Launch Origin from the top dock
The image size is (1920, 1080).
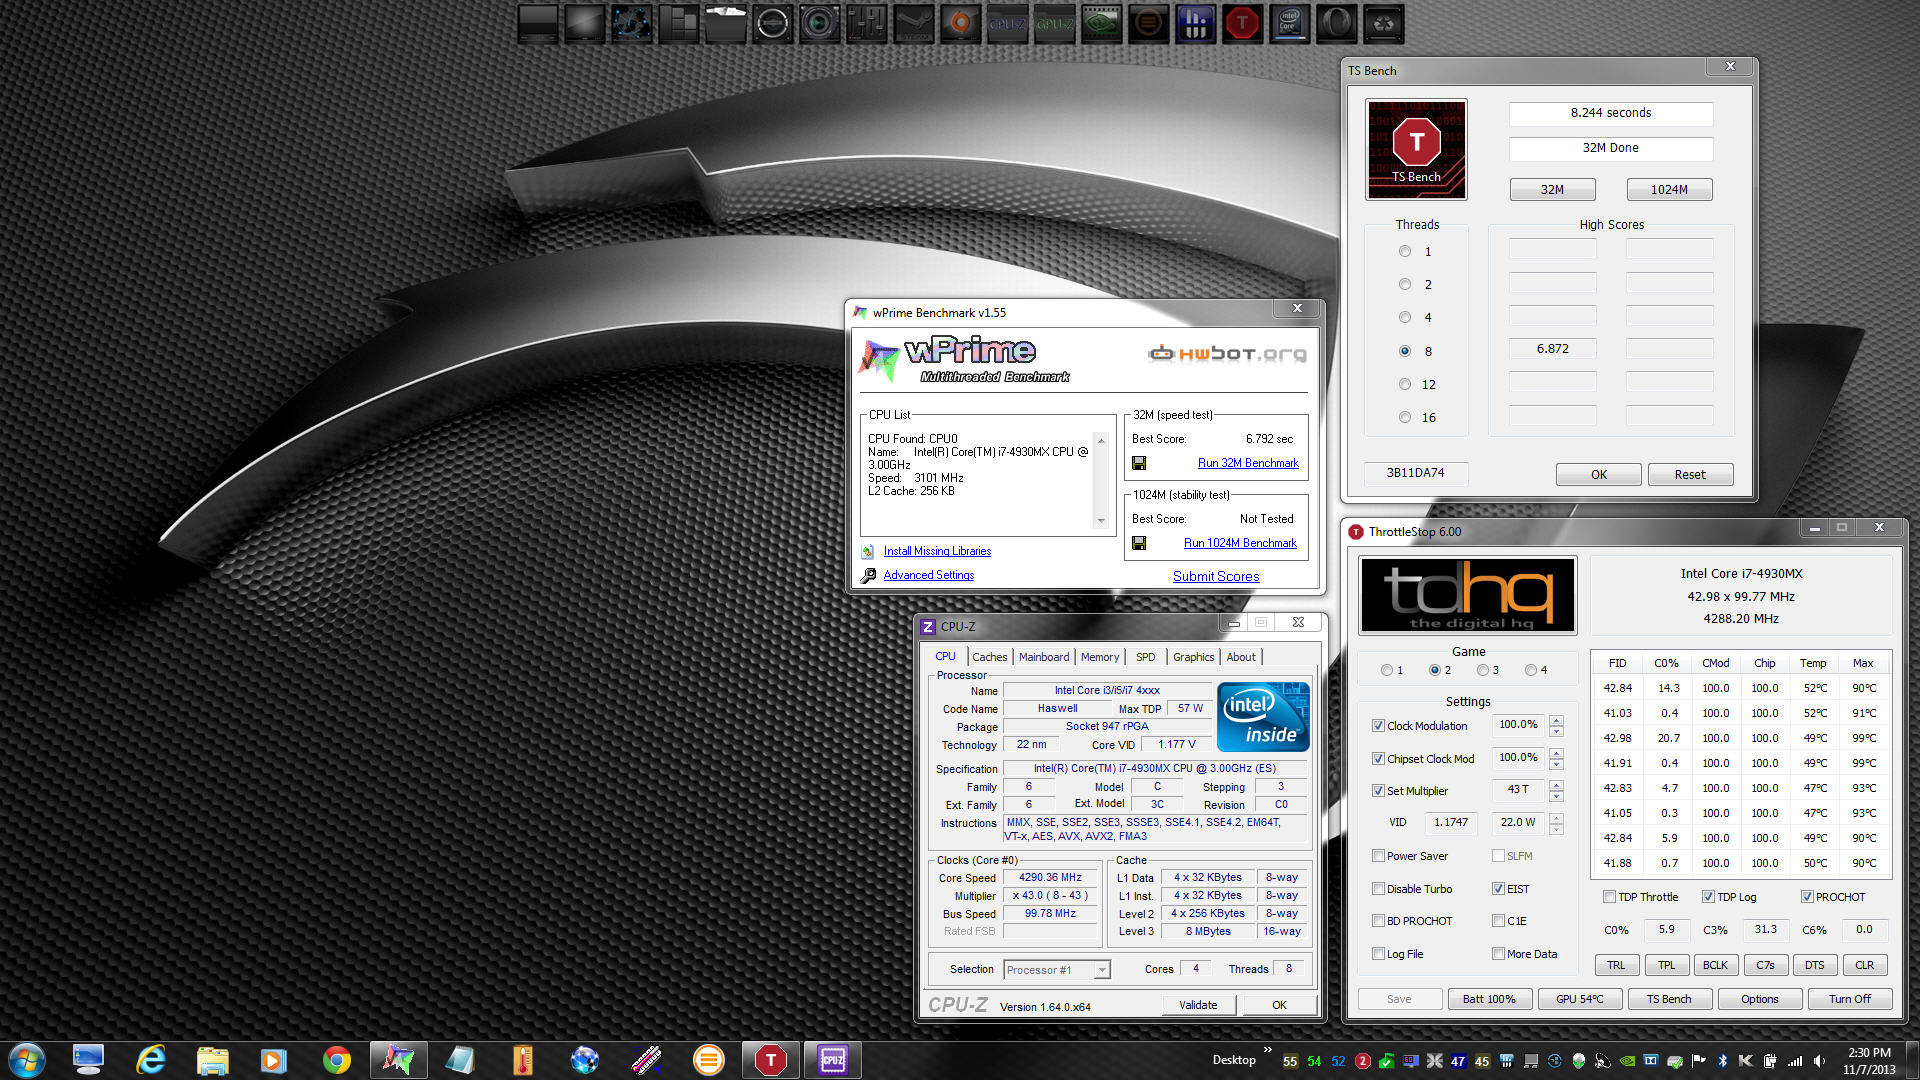(960, 23)
